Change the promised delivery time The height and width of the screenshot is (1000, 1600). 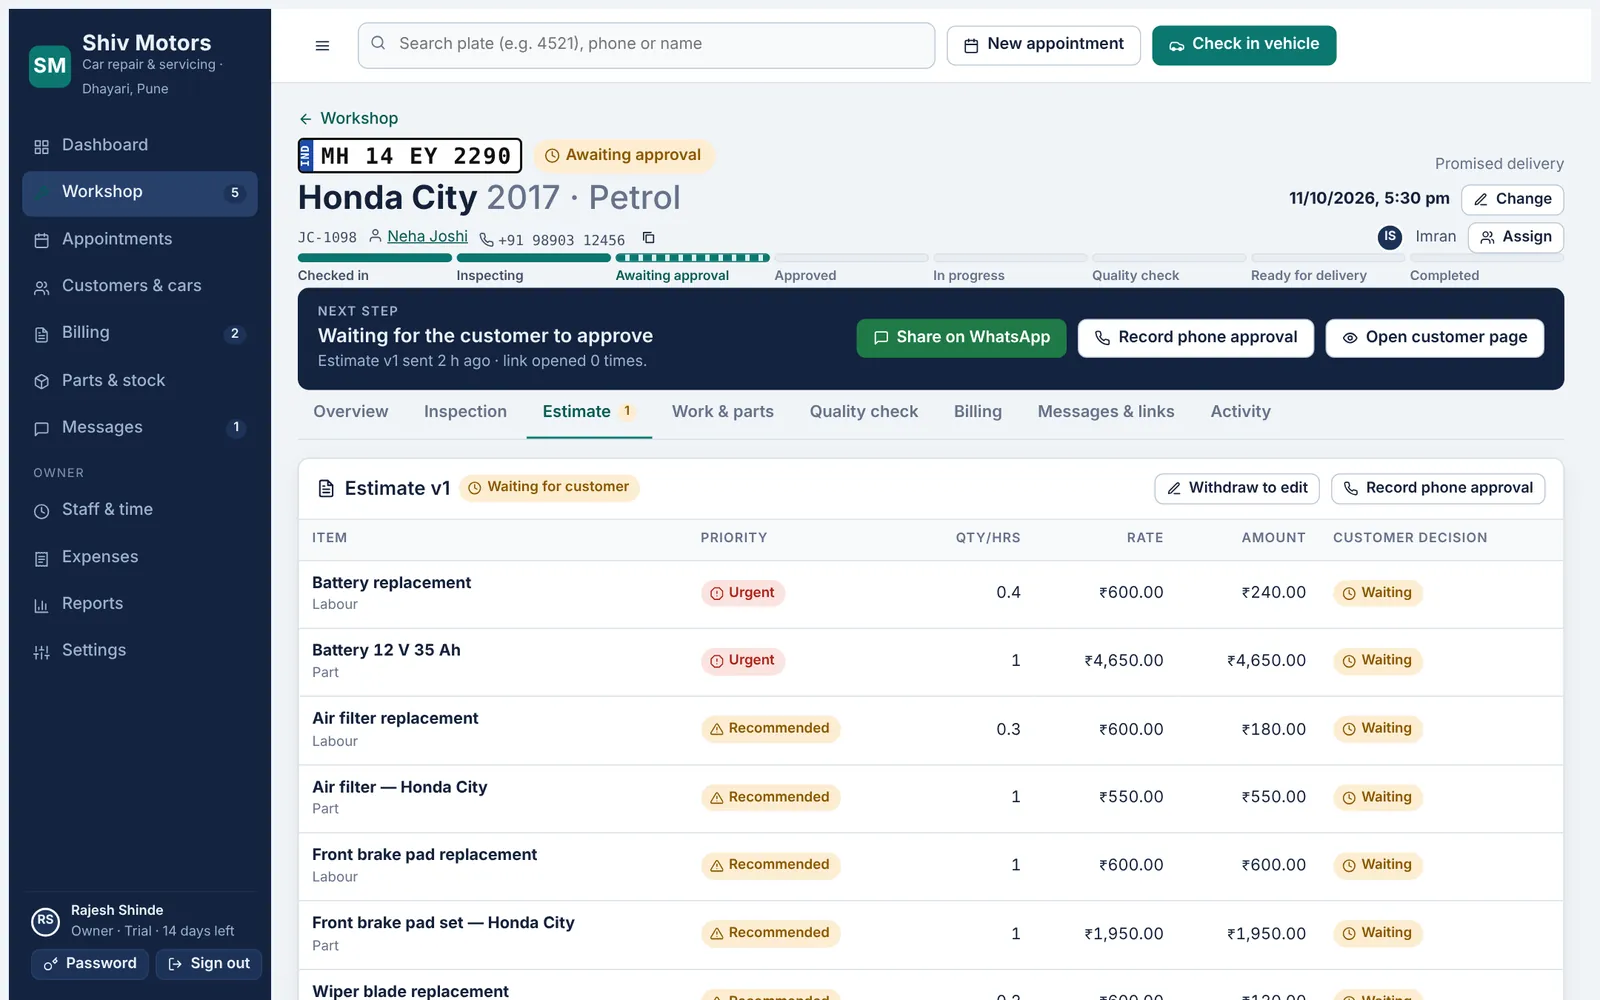[x=1512, y=199]
